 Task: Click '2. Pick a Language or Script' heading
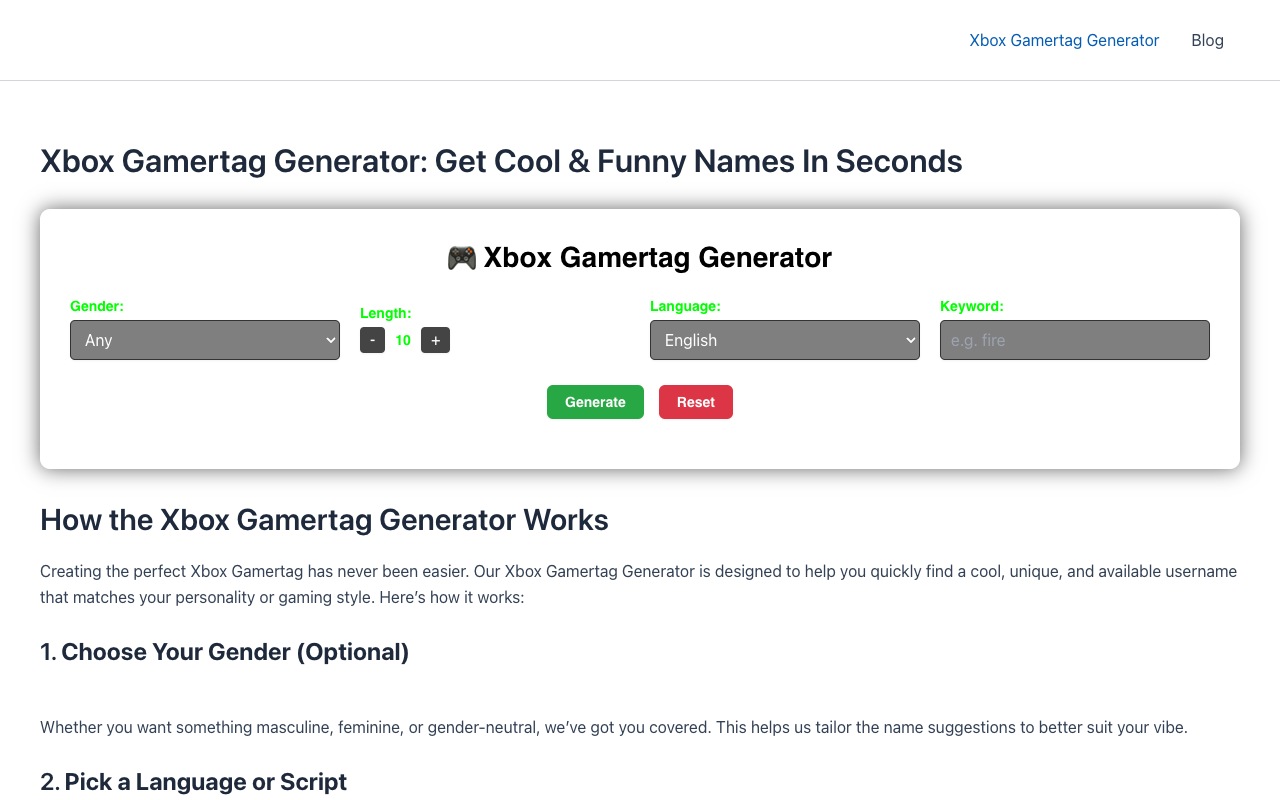coord(193,782)
